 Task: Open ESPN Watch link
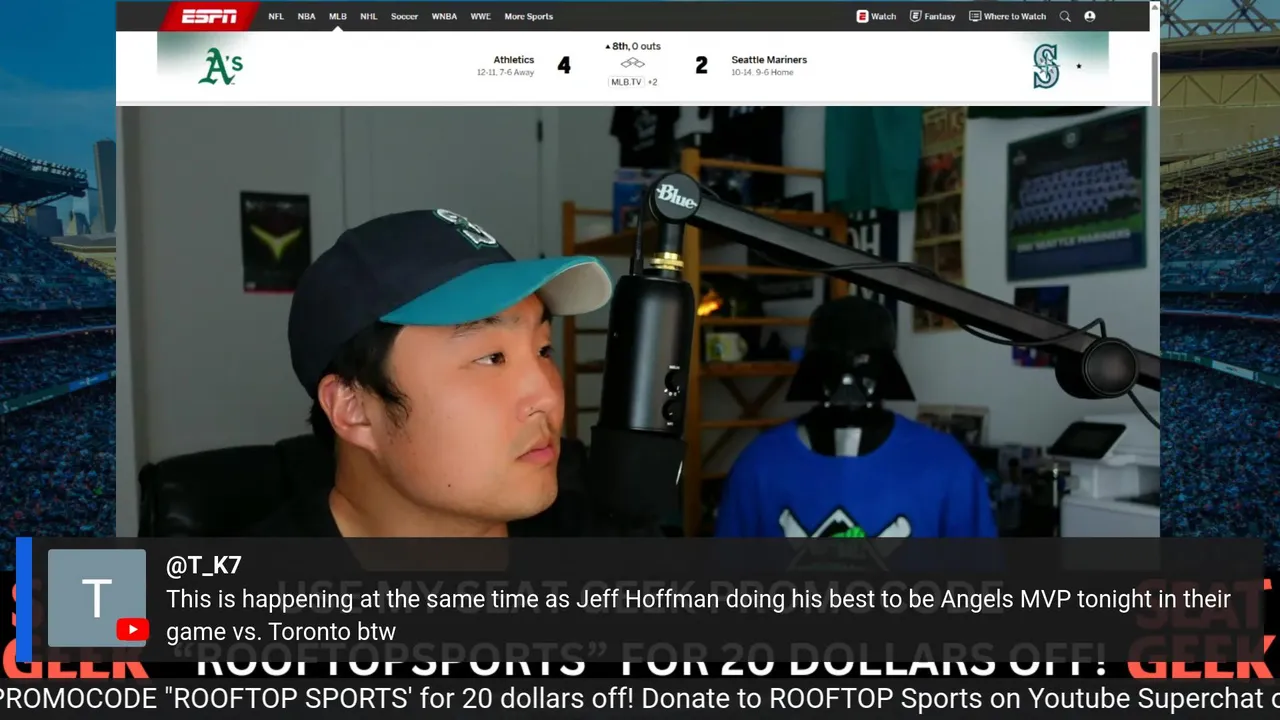click(x=876, y=17)
